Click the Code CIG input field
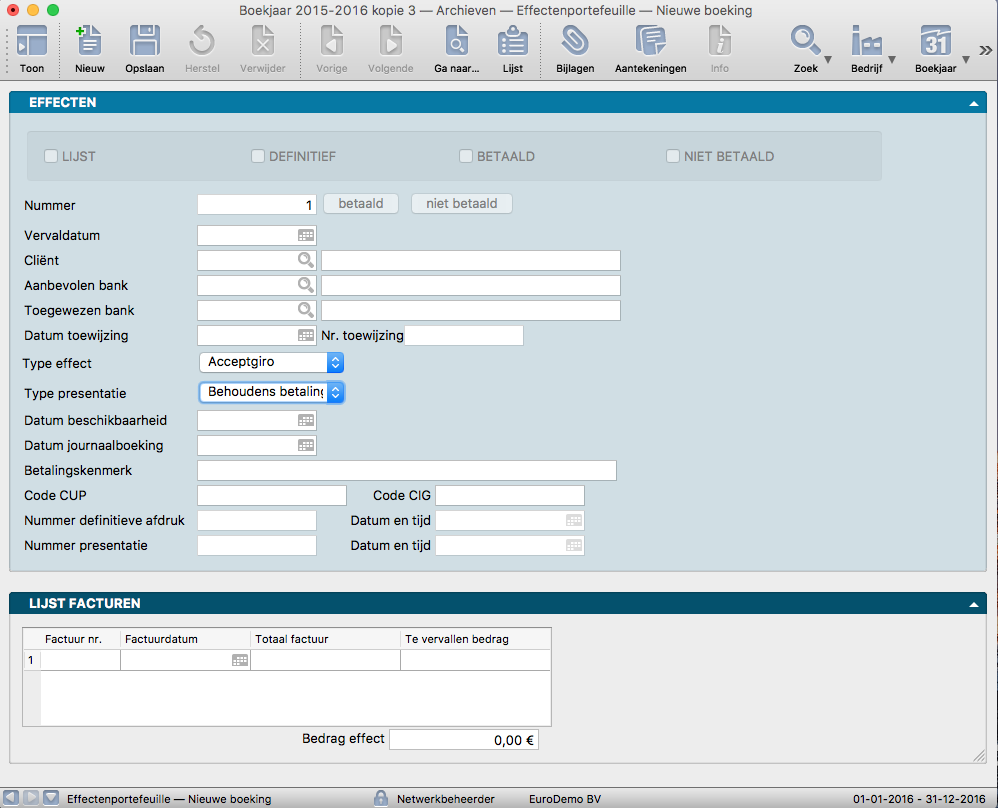 pos(510,495)
